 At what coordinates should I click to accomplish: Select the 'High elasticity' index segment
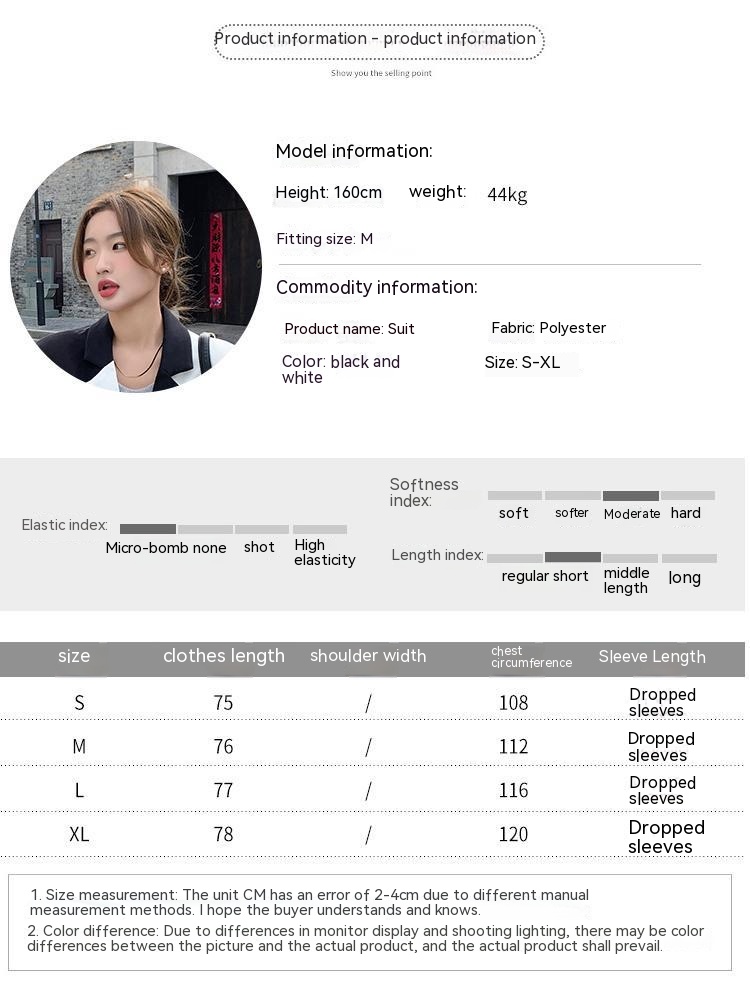tap(320, 529)
